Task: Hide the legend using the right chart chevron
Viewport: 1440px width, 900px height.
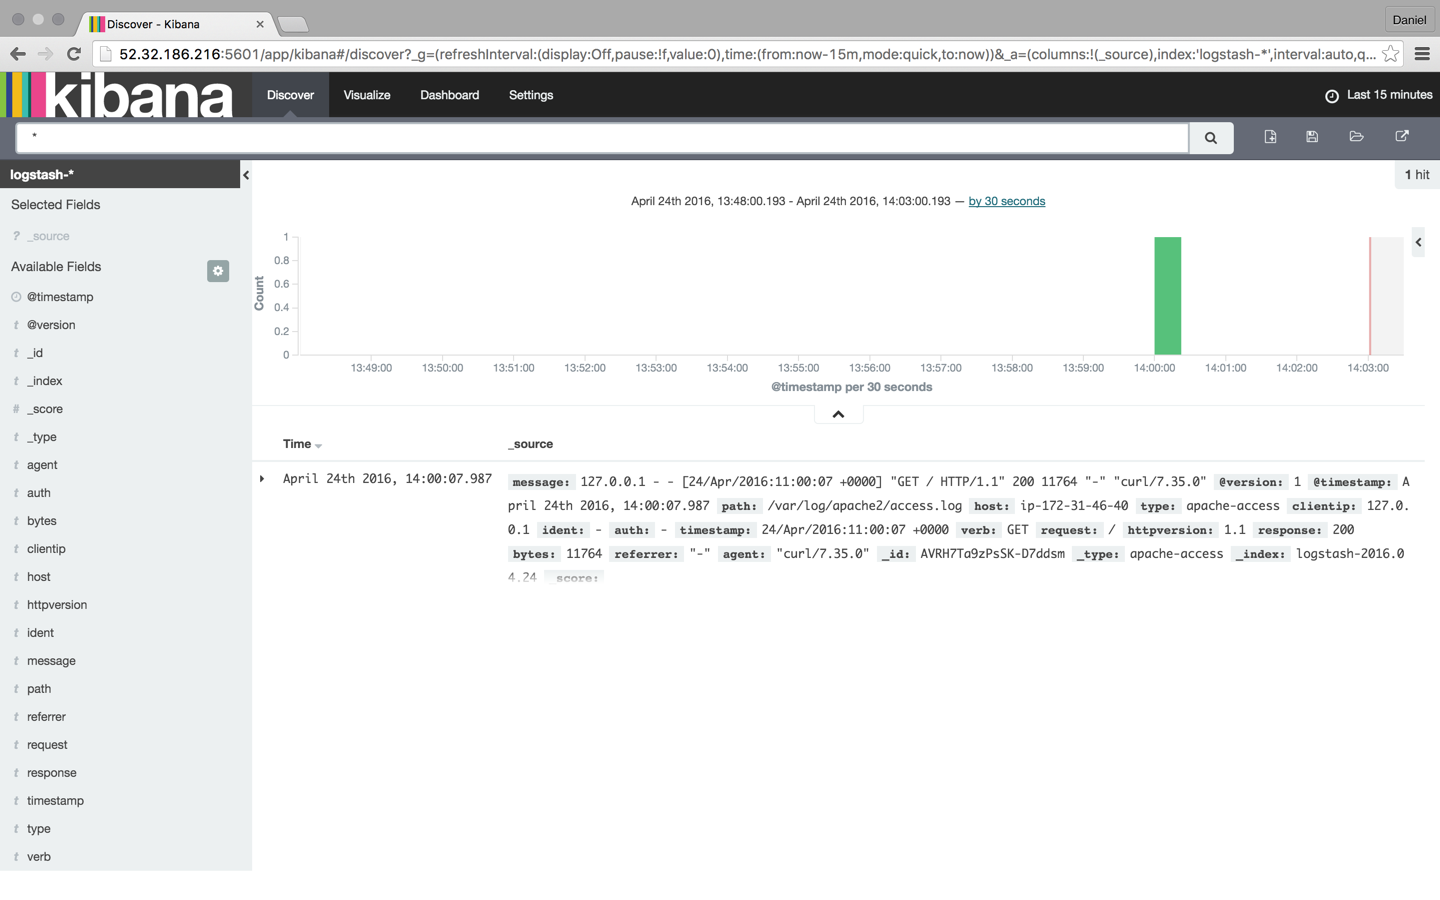Action: [1418, 242]
